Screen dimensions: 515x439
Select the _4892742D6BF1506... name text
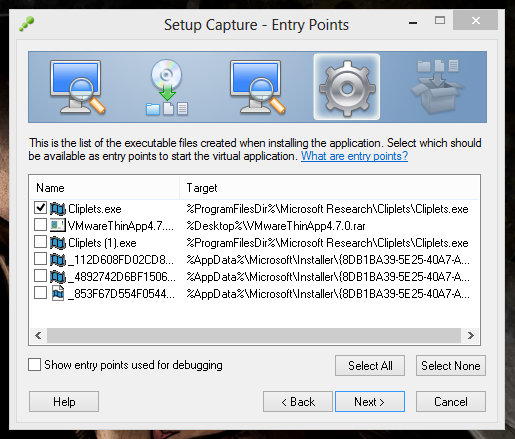point(122,277)
